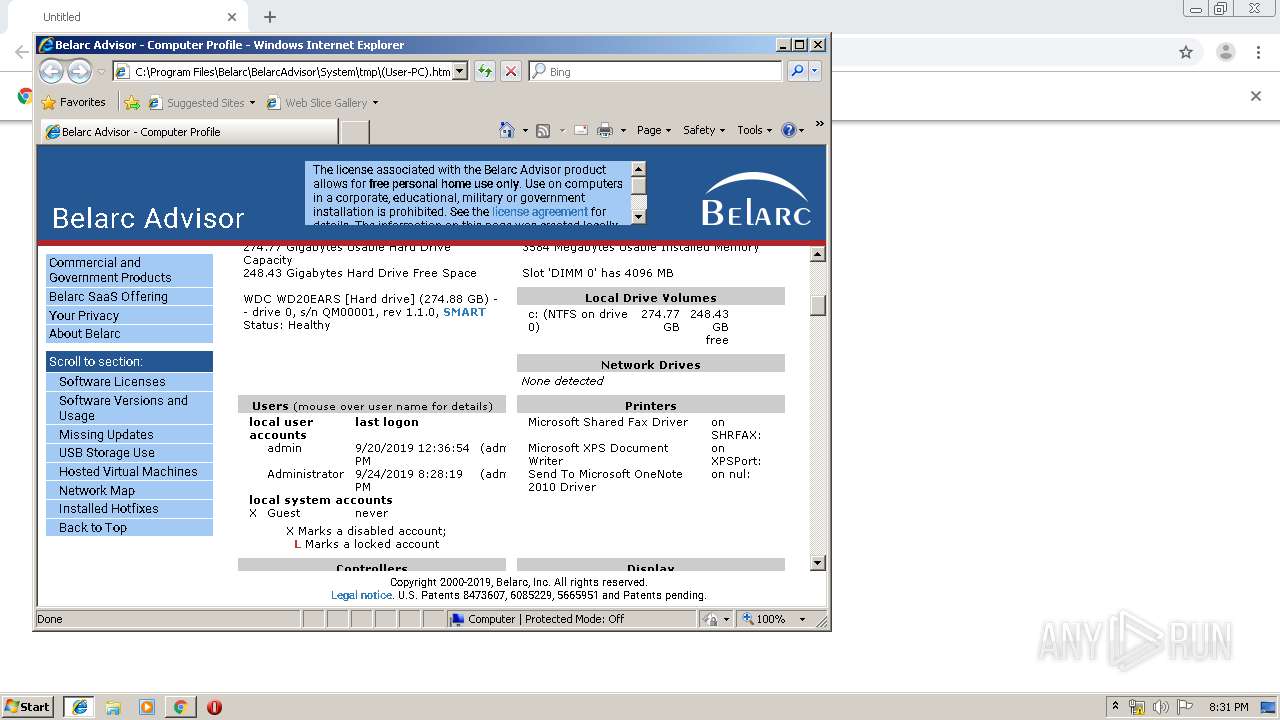The width and height of the screenshot is (1280, 720).
Task: Click the Action Center flag tray icon
Action: point(1185,707)
